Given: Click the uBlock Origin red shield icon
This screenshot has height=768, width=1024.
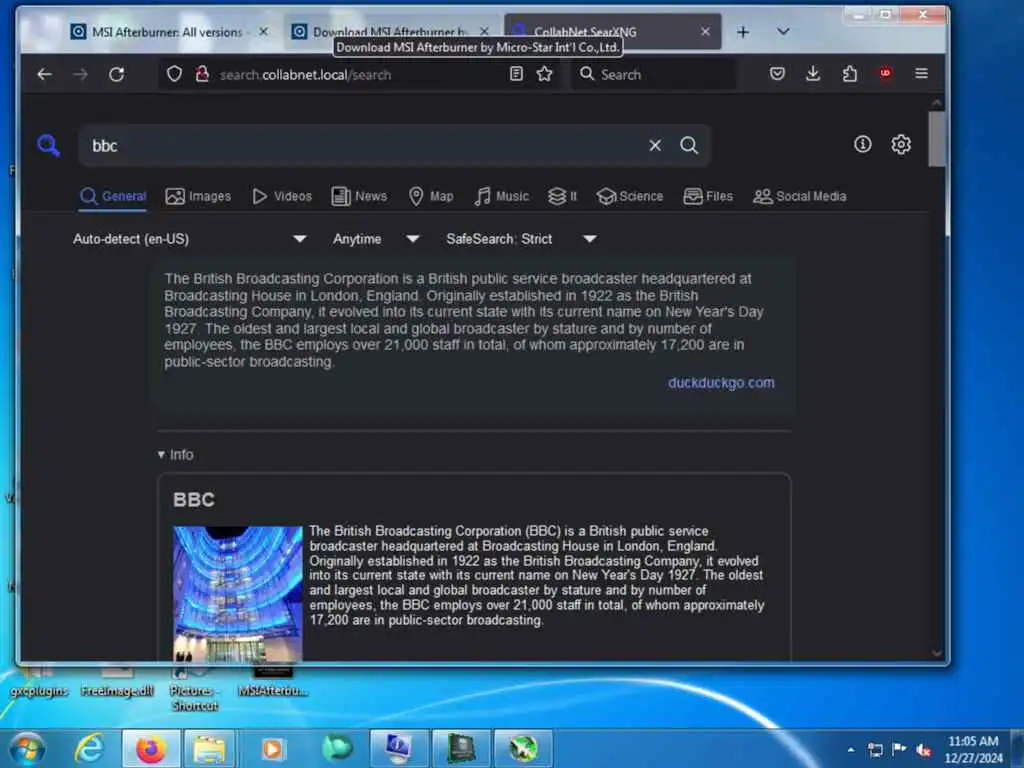Looking at the screenshot, I should (886, 73).
